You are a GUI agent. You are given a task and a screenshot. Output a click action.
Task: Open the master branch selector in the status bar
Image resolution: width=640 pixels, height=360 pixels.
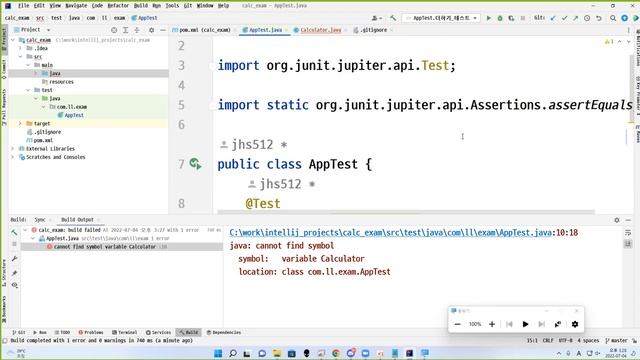coord(616,340)
